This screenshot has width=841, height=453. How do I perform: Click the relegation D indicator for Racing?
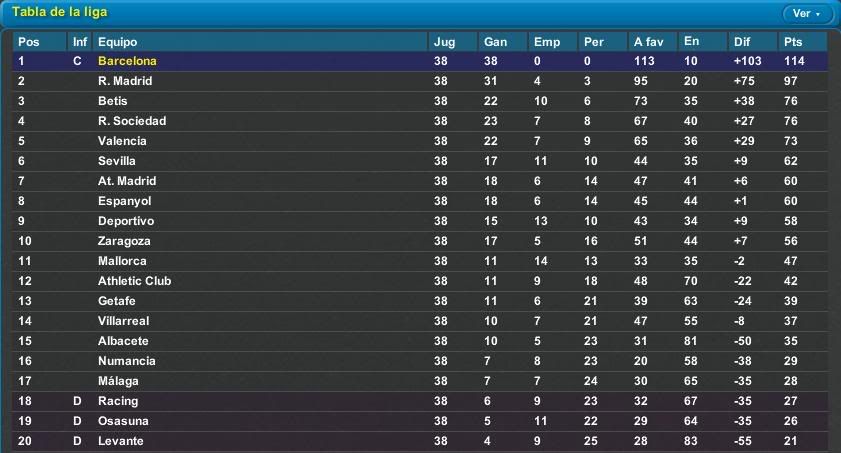[x=77, y=401]
